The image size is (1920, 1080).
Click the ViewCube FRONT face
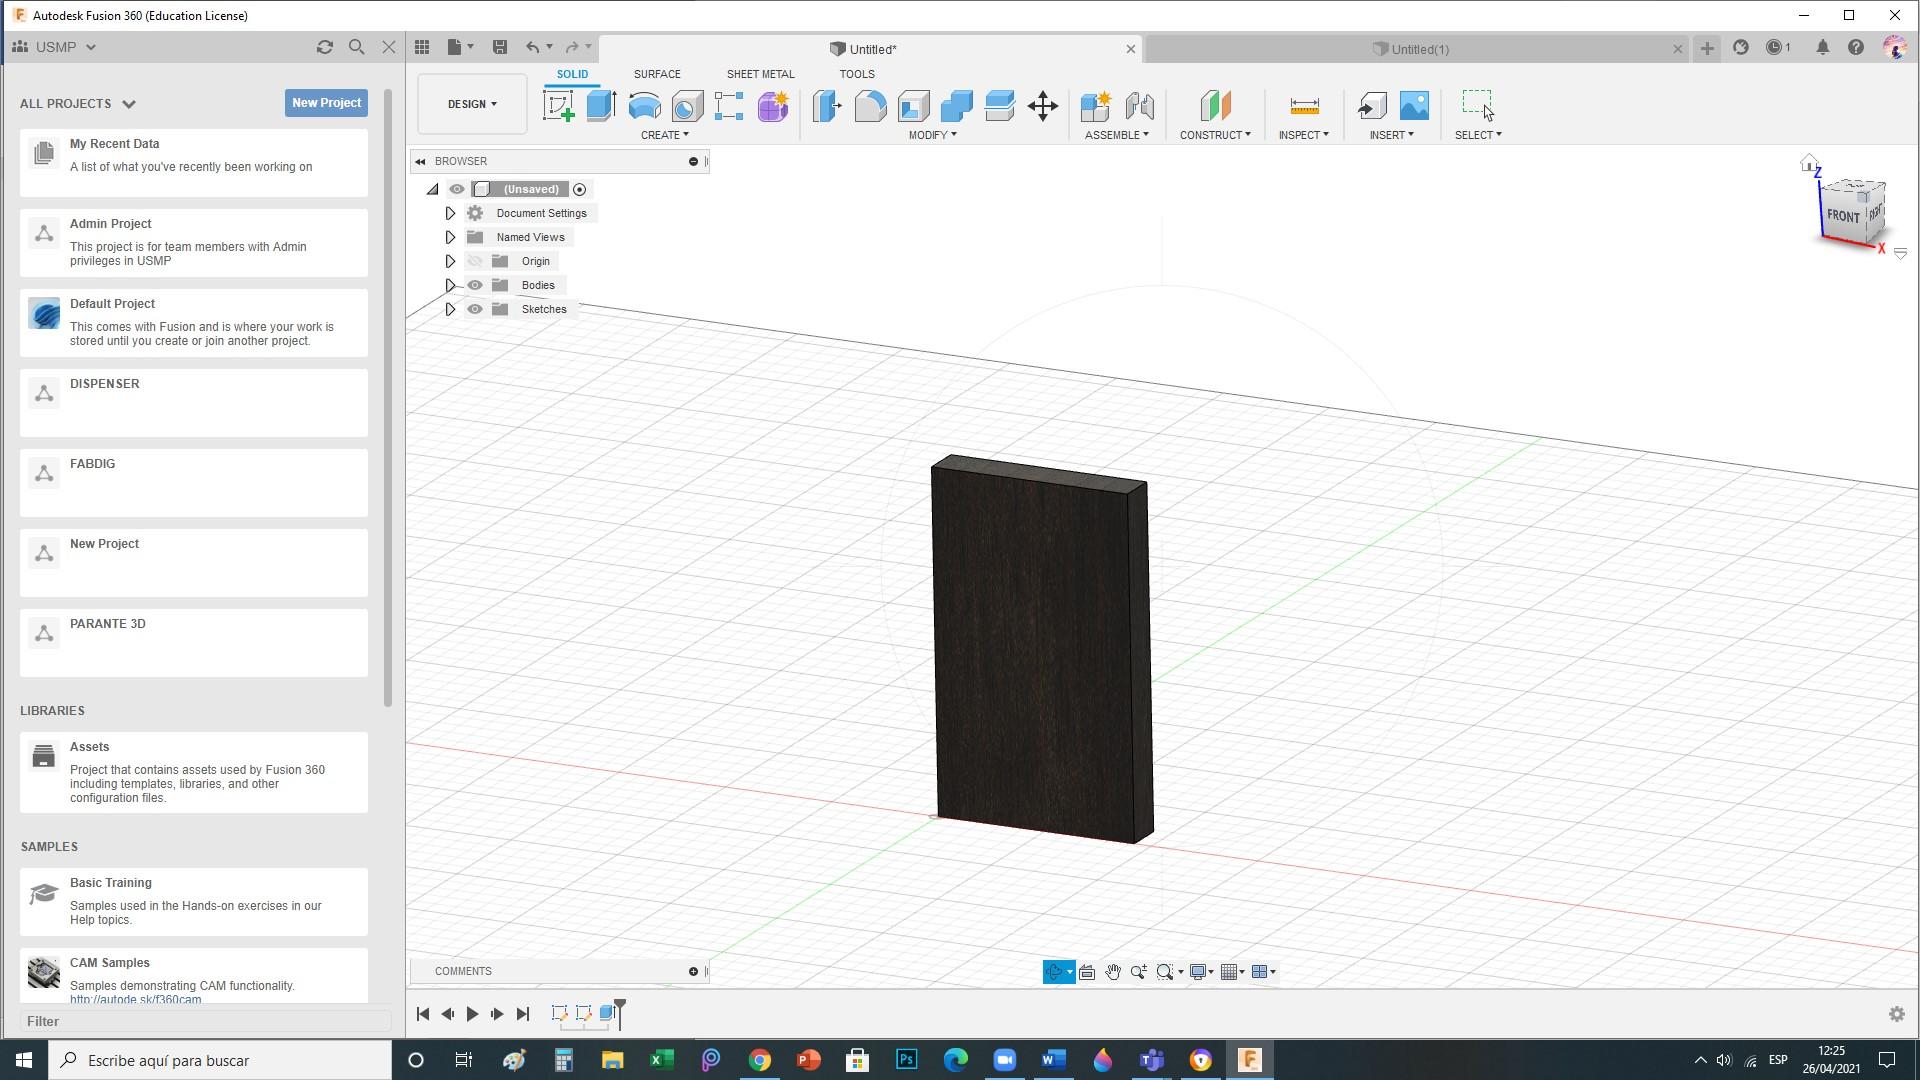(1843, 216)
